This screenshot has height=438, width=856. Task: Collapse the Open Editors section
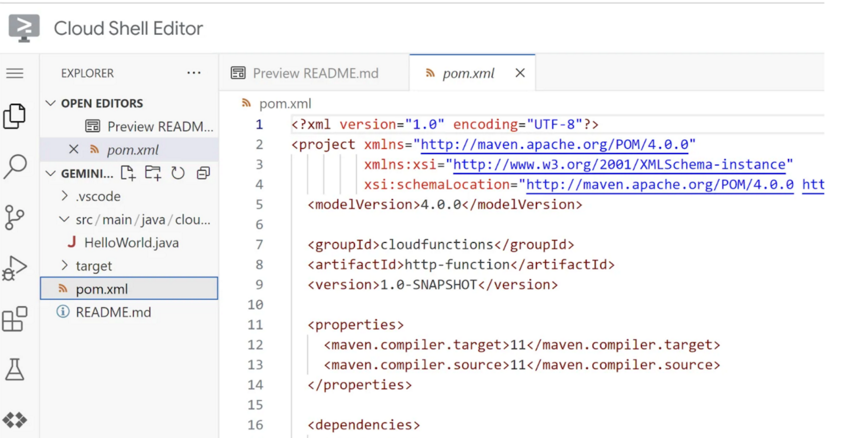(51, 103)
